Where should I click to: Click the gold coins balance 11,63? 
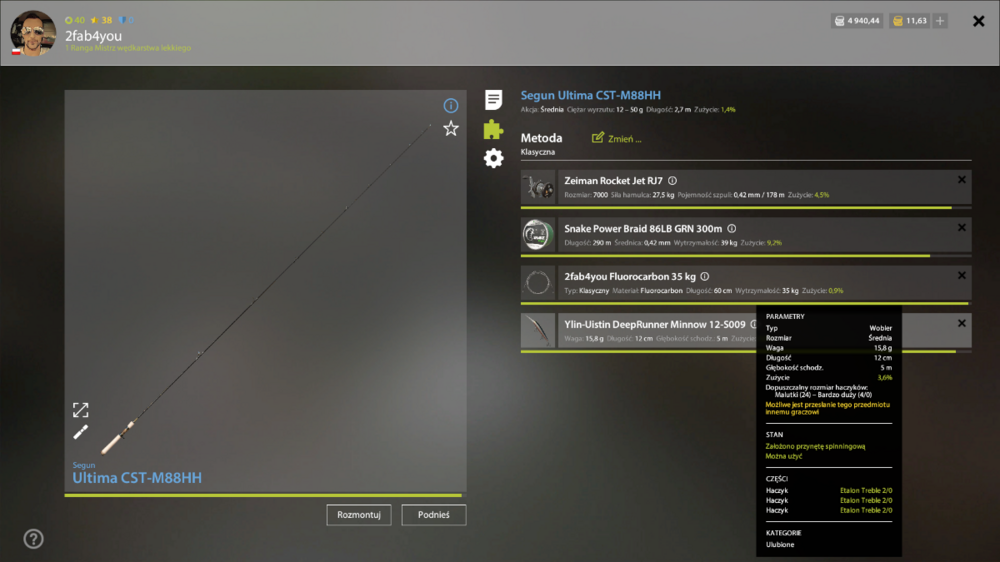click(910, 21)
